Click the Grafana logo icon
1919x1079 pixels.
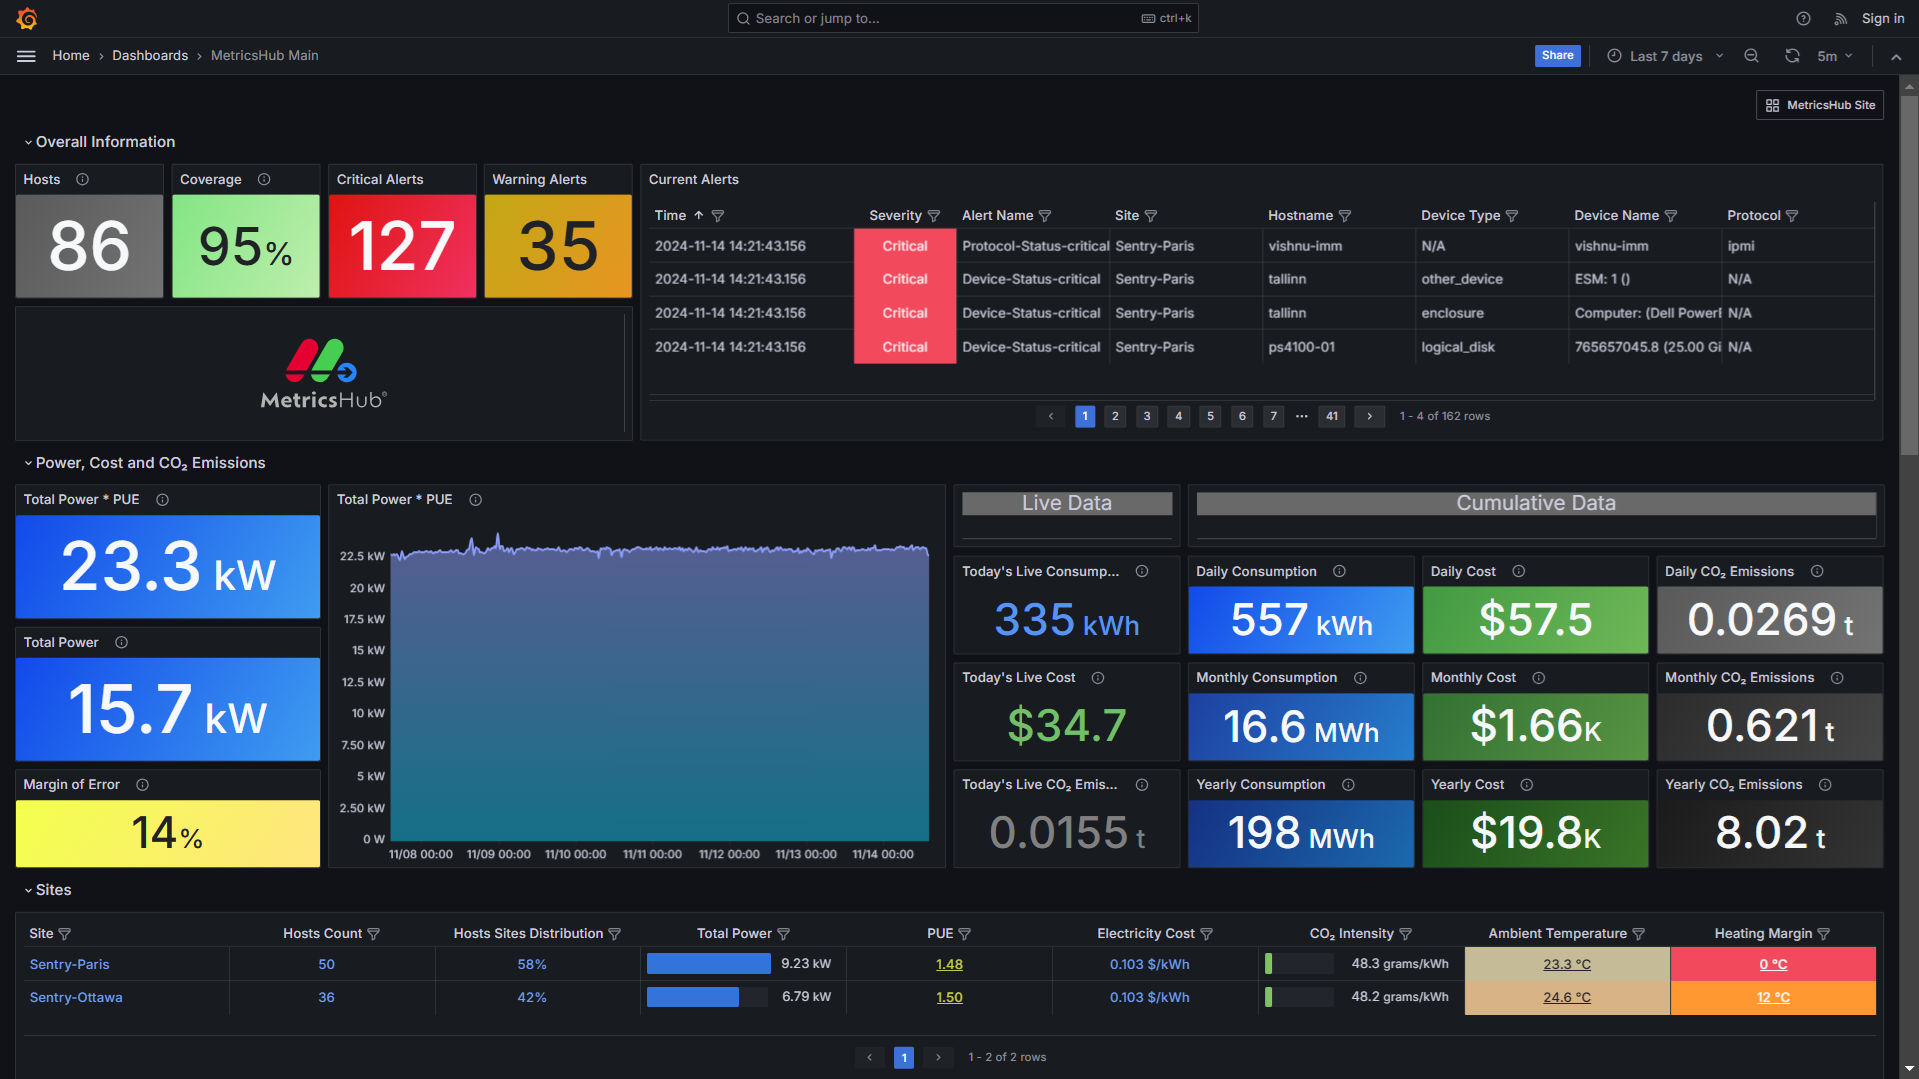click(27, 18)
